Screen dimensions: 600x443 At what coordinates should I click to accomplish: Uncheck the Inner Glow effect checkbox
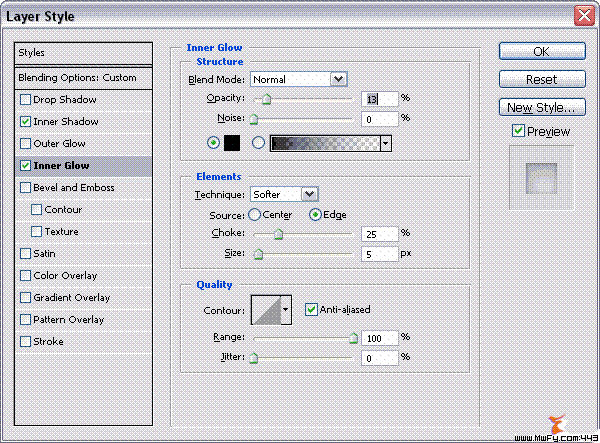25,166
